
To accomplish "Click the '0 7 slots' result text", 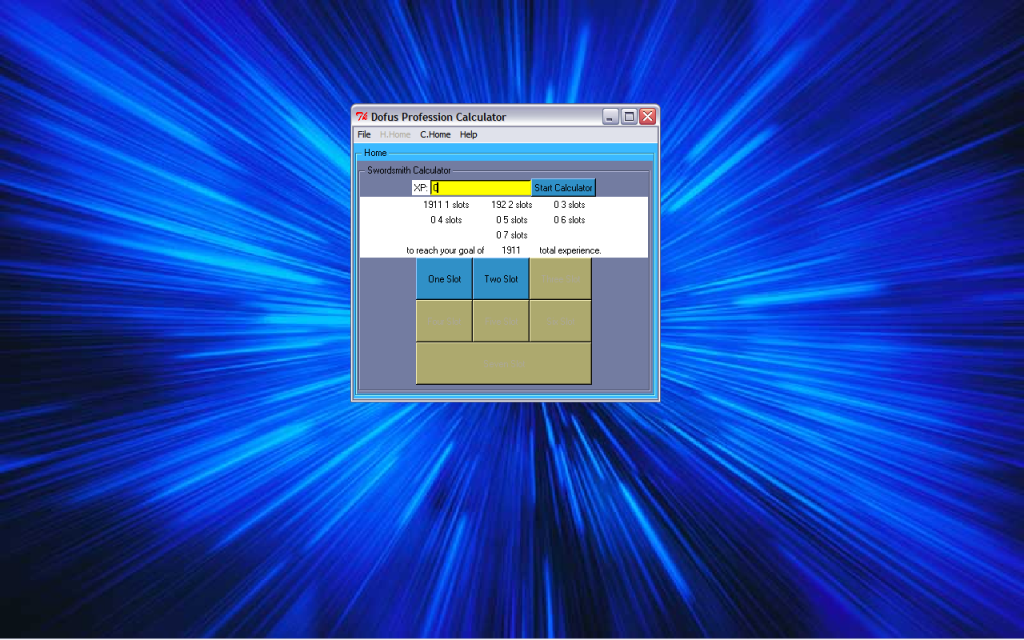I will 511,235.
